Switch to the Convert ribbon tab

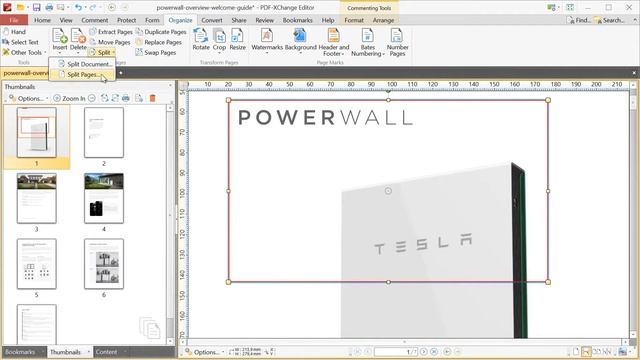[x=212, y=20]
